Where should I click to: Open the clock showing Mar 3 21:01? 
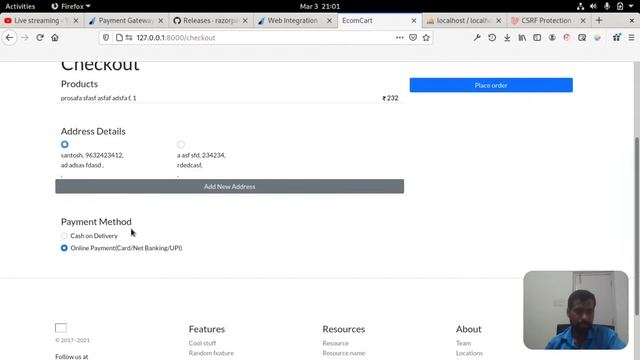click(320, 6)
